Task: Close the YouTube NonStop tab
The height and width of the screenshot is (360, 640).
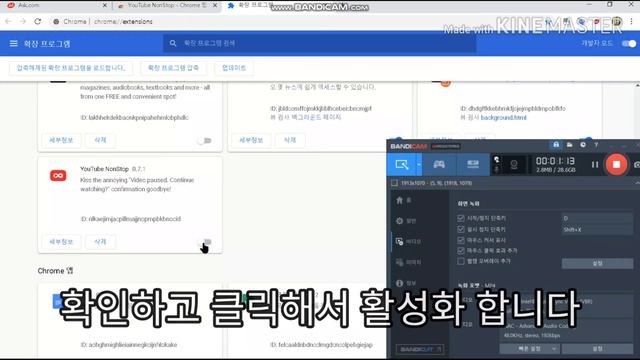Action: (215, 5)
